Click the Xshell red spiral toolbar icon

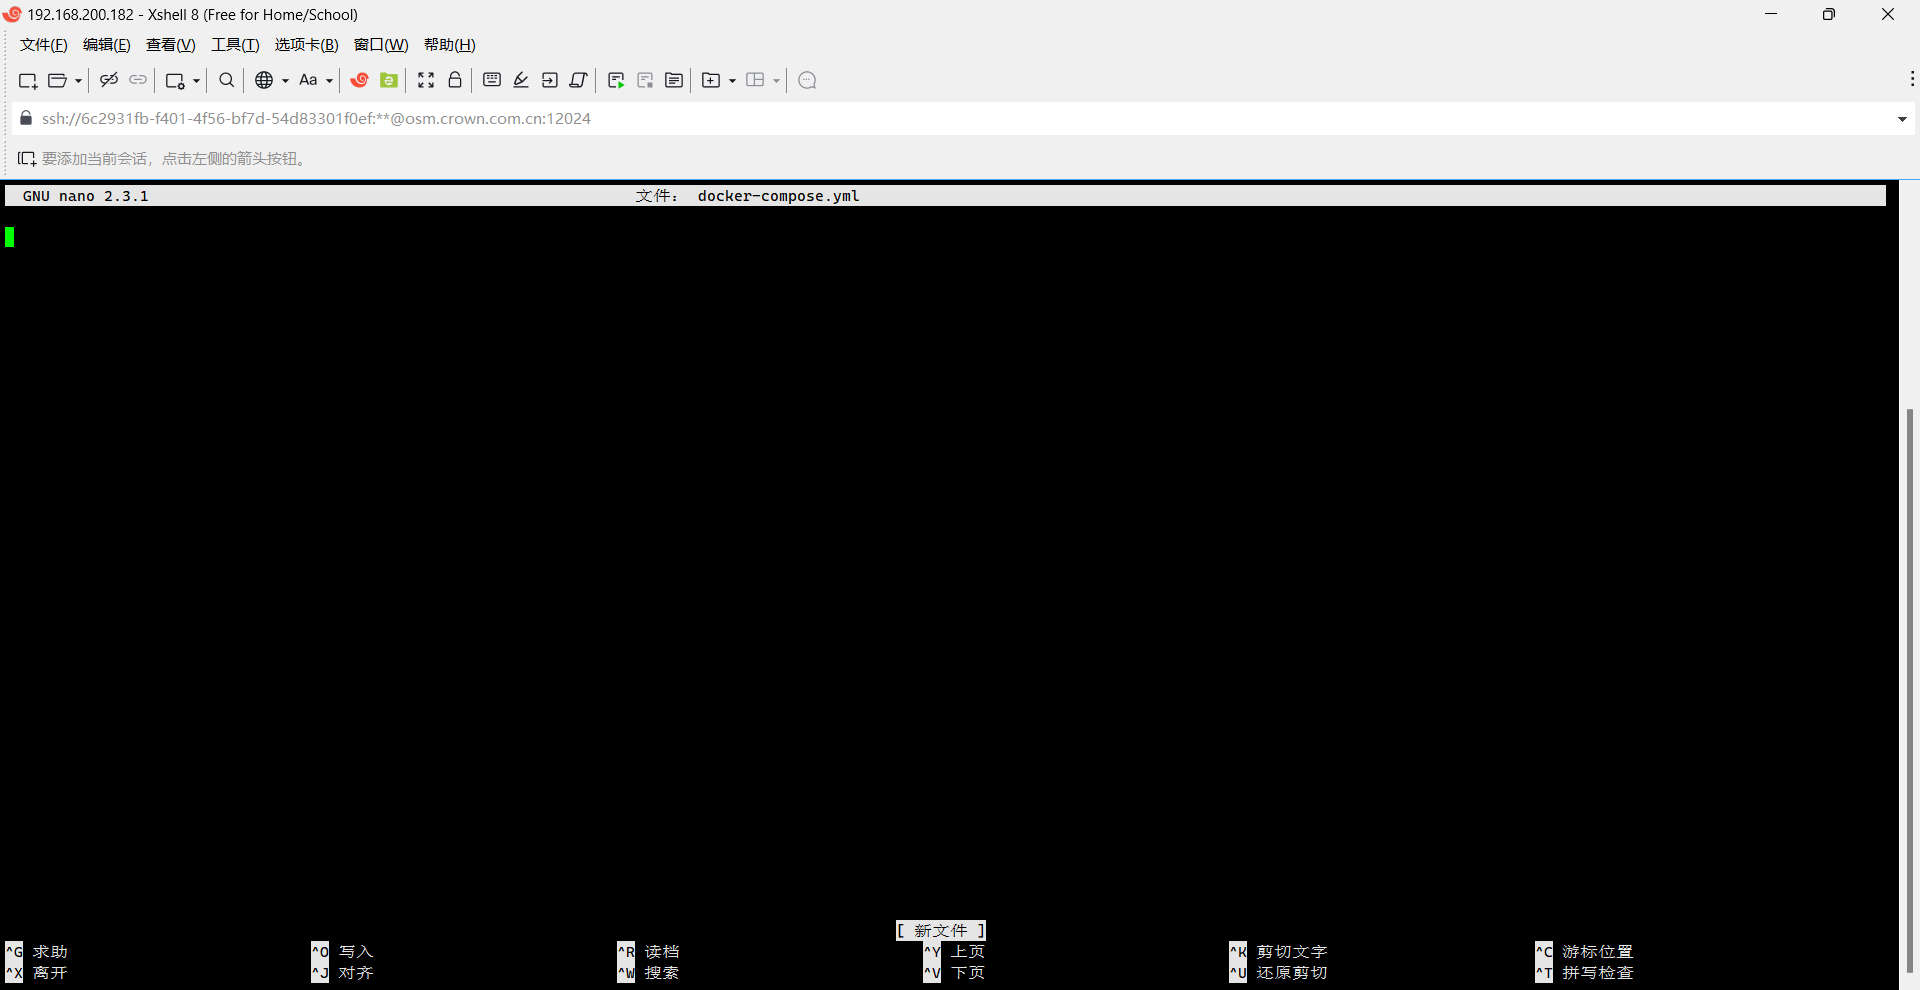[359, 80]
